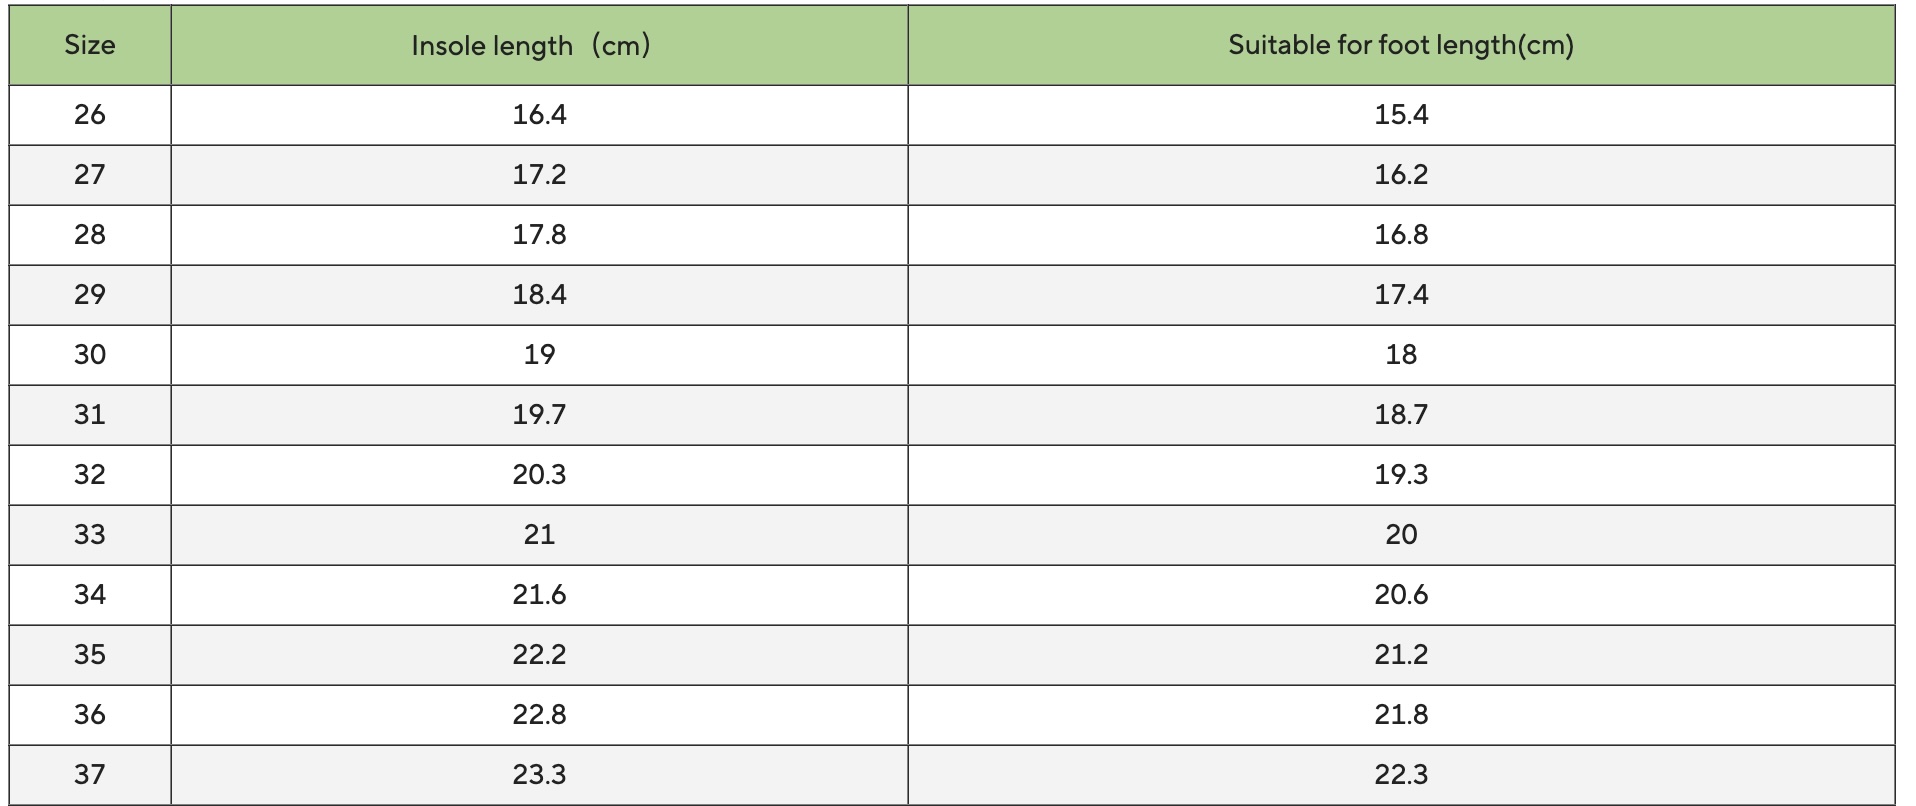The image size is (1916, 806).
Task: Click the Suitable for foot length(cm) header
Action: (1401, 45)
